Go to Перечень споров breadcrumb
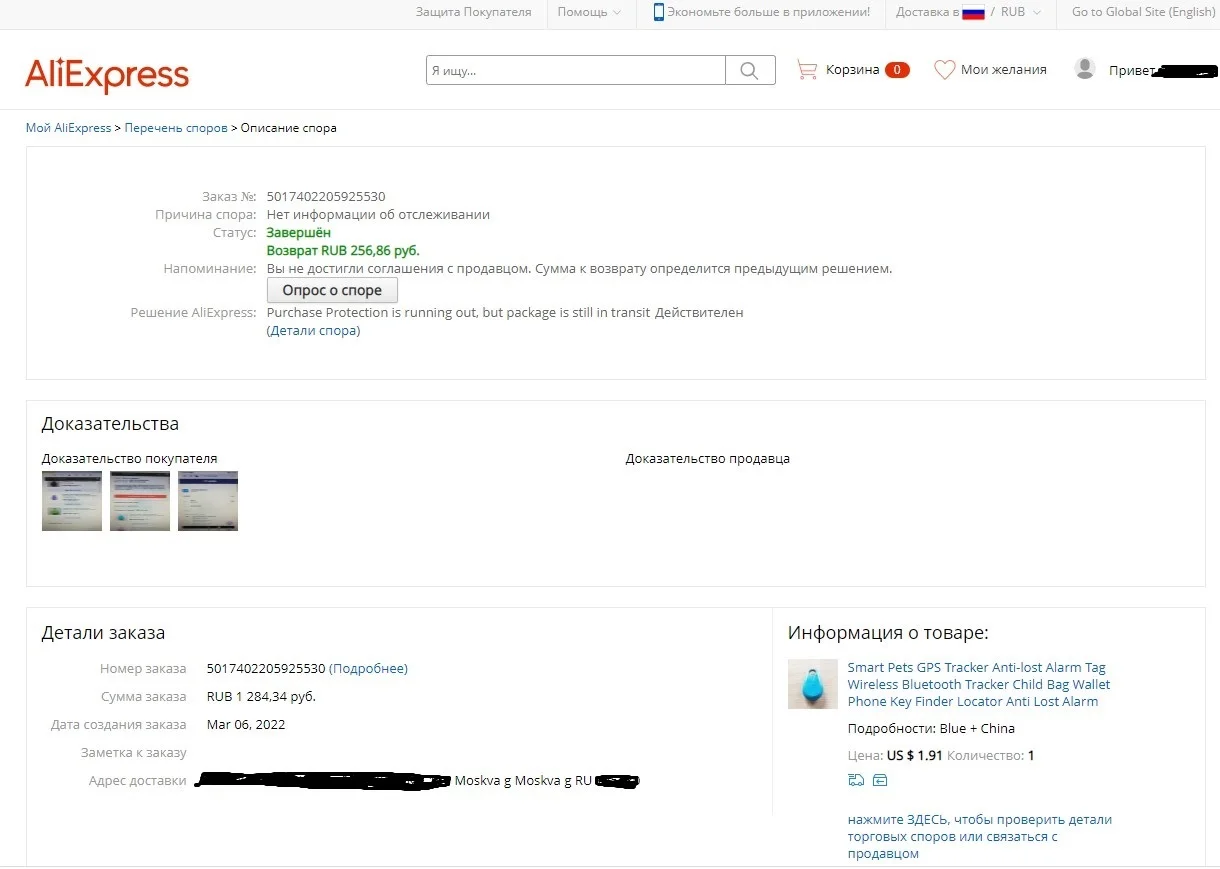The height and width of the screenshot is (869, 1220). click(x=176, y=128)
